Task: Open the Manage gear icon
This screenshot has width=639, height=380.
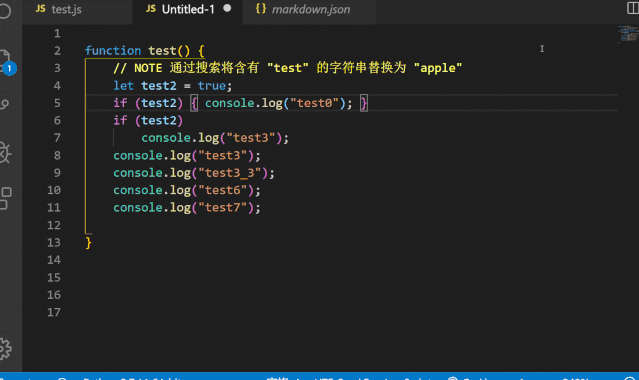Action: (x=5, y=349)
